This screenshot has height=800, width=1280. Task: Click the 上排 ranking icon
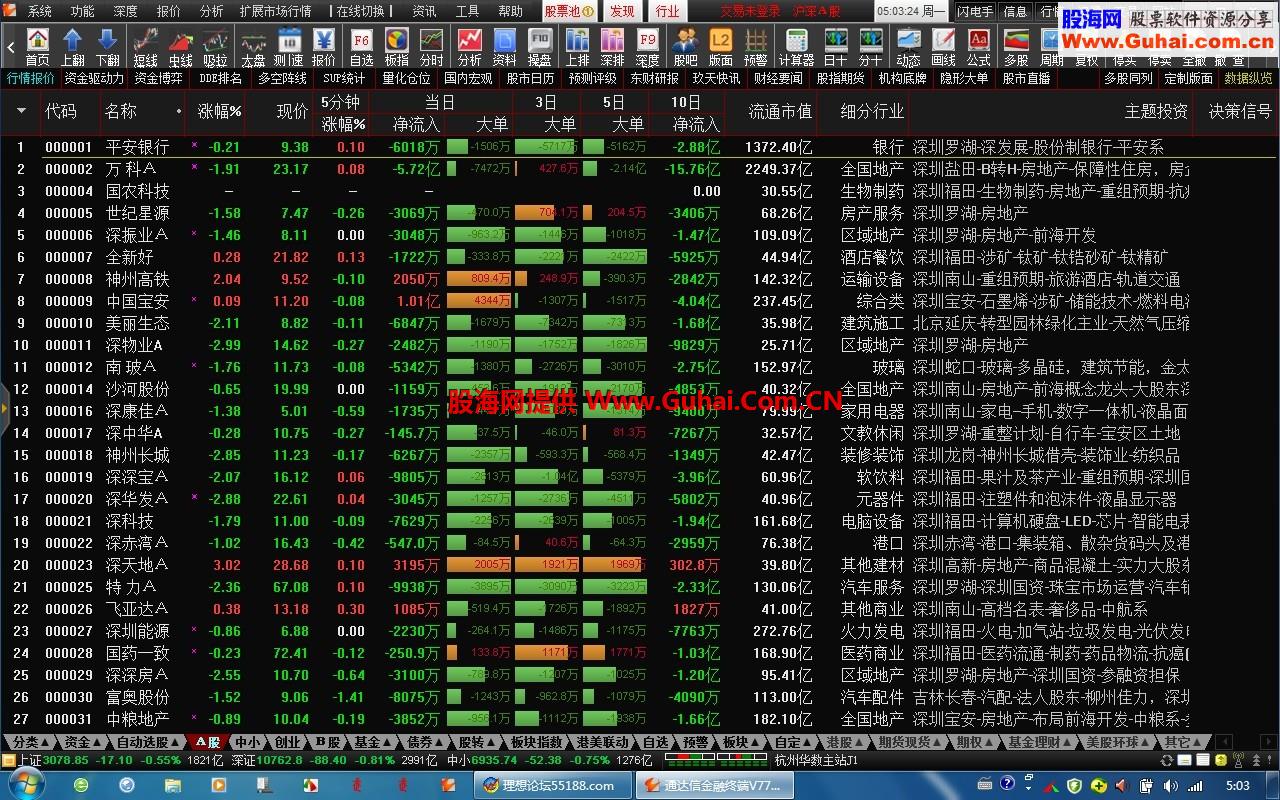(577, 47)
